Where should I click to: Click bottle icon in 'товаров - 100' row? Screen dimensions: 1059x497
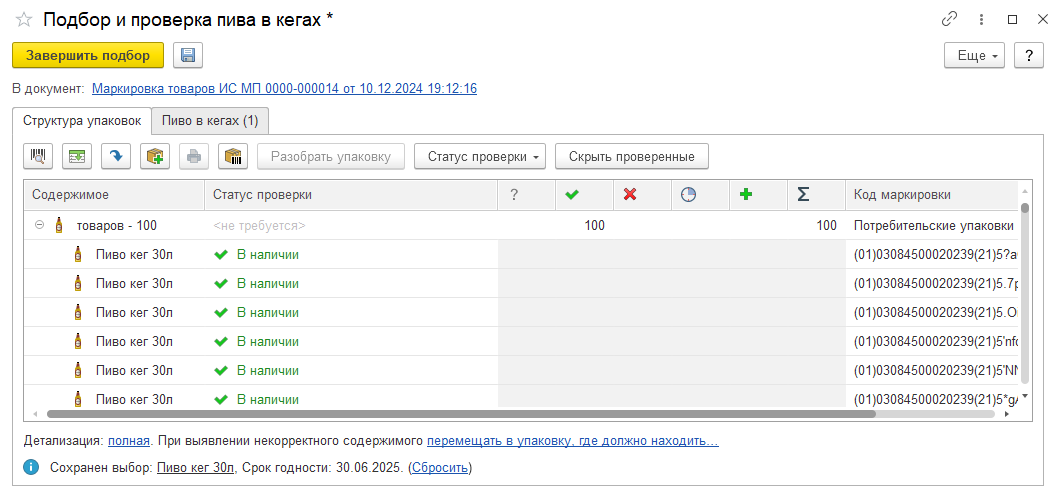(59, 225)
